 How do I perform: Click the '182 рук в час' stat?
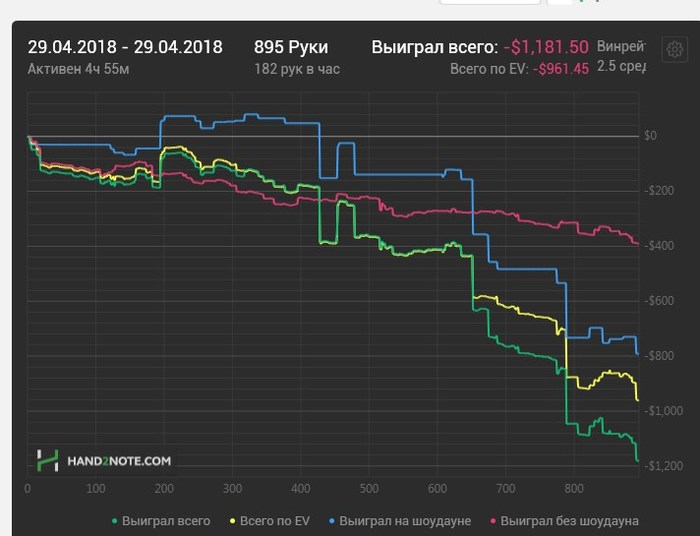pyautogui.click(x=298, y=69)
